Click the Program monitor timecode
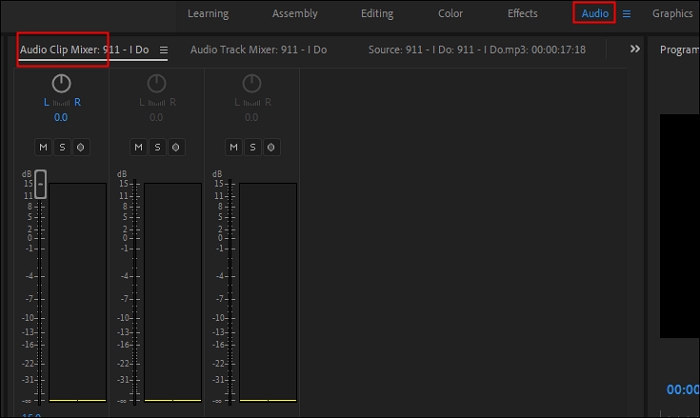Viewport: 700px width, 418px height. 683,389
